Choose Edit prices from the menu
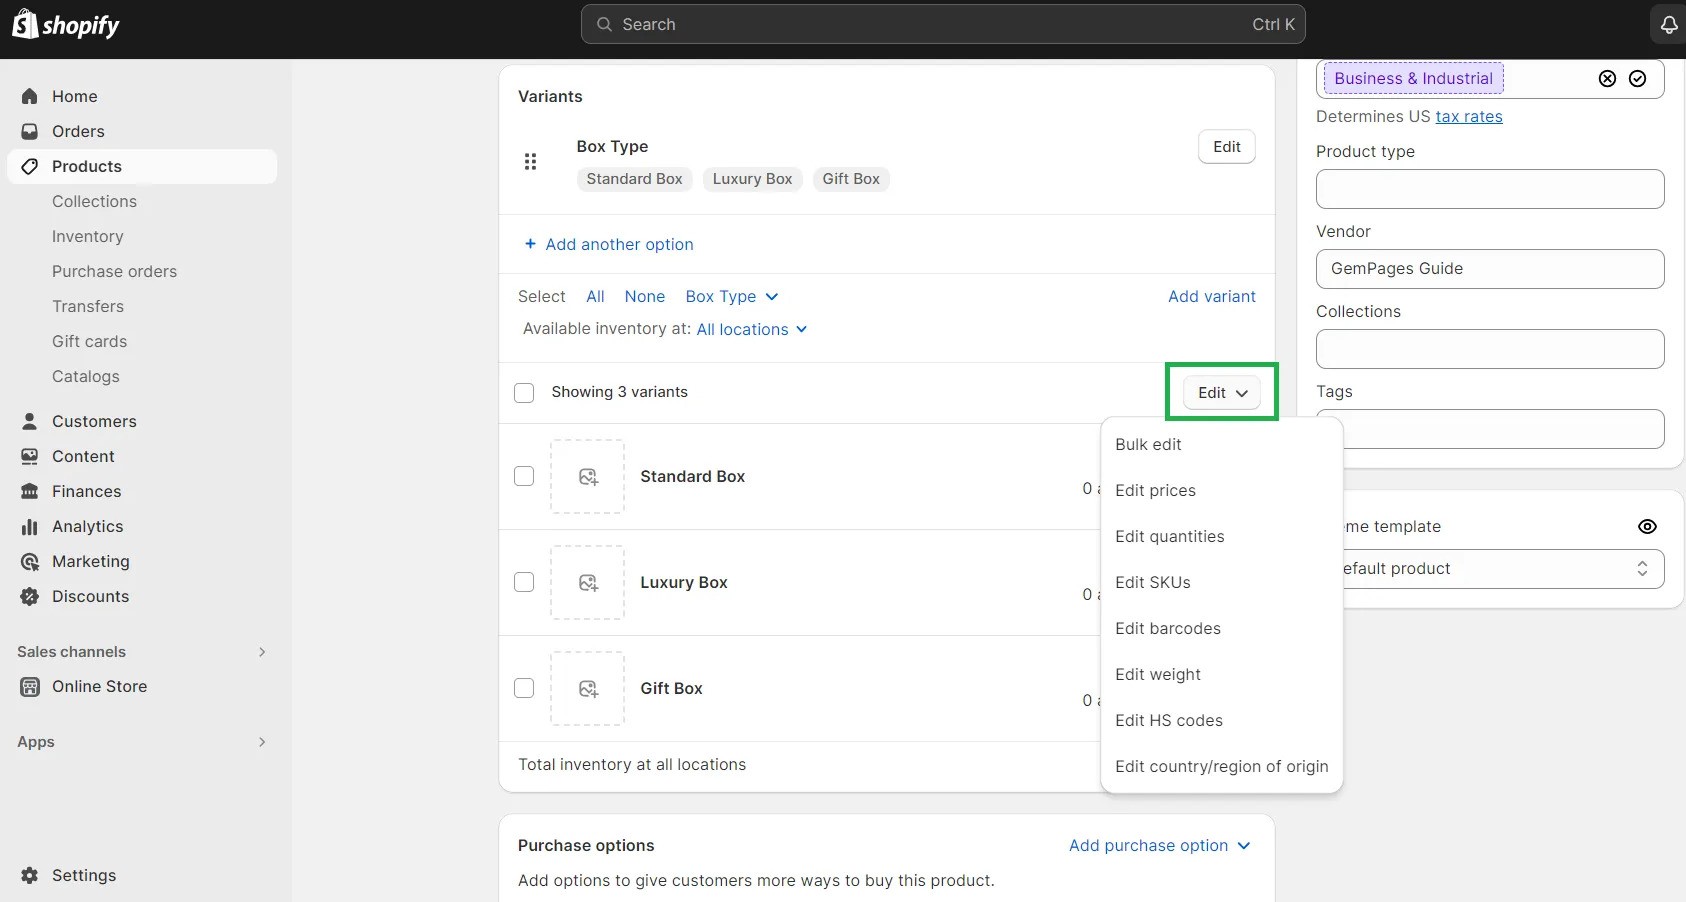Screen dimensions: 1686x902 [x=1155, y=490]
